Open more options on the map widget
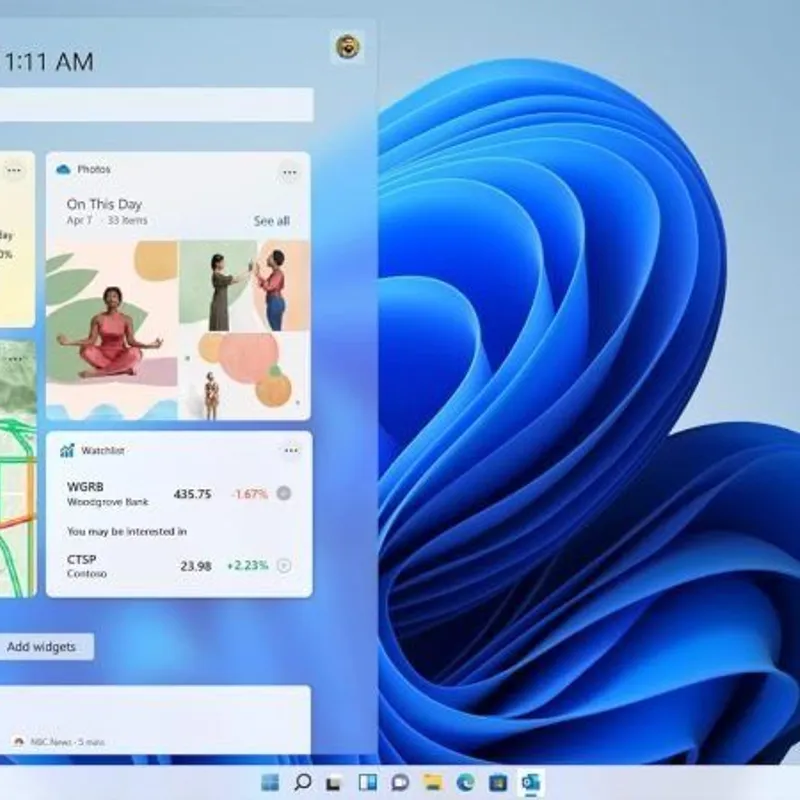The height and width of the screenshot is (800, 800). click(15, 359)
